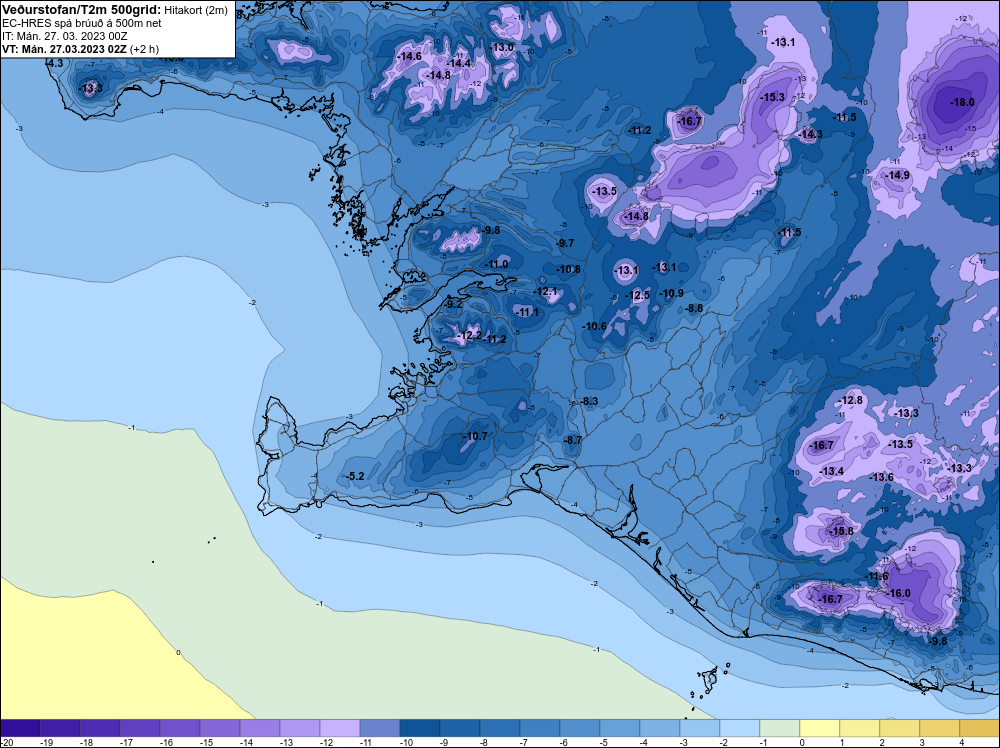The image size is (1000, 748).
Task: Click the -10.6 temperature label
Action: point(594,326)
